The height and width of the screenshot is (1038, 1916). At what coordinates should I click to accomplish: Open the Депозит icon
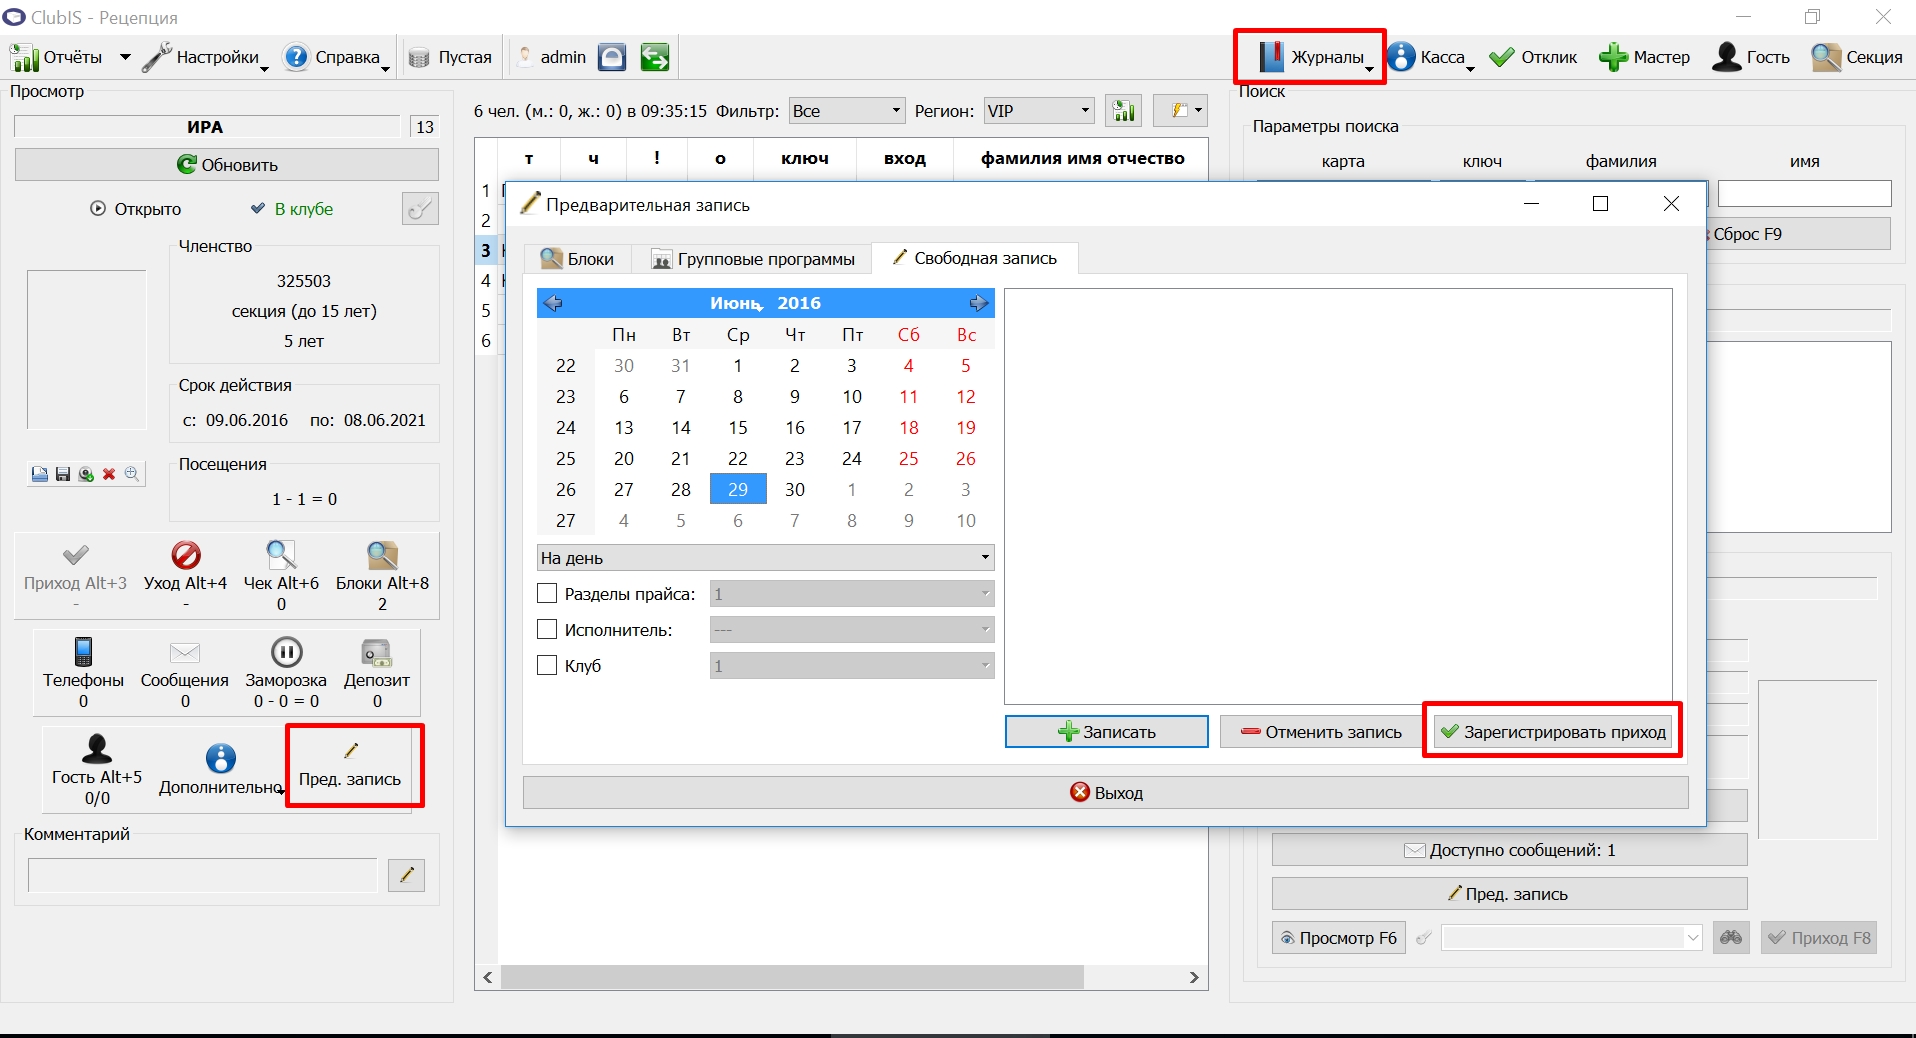point(377,653)
